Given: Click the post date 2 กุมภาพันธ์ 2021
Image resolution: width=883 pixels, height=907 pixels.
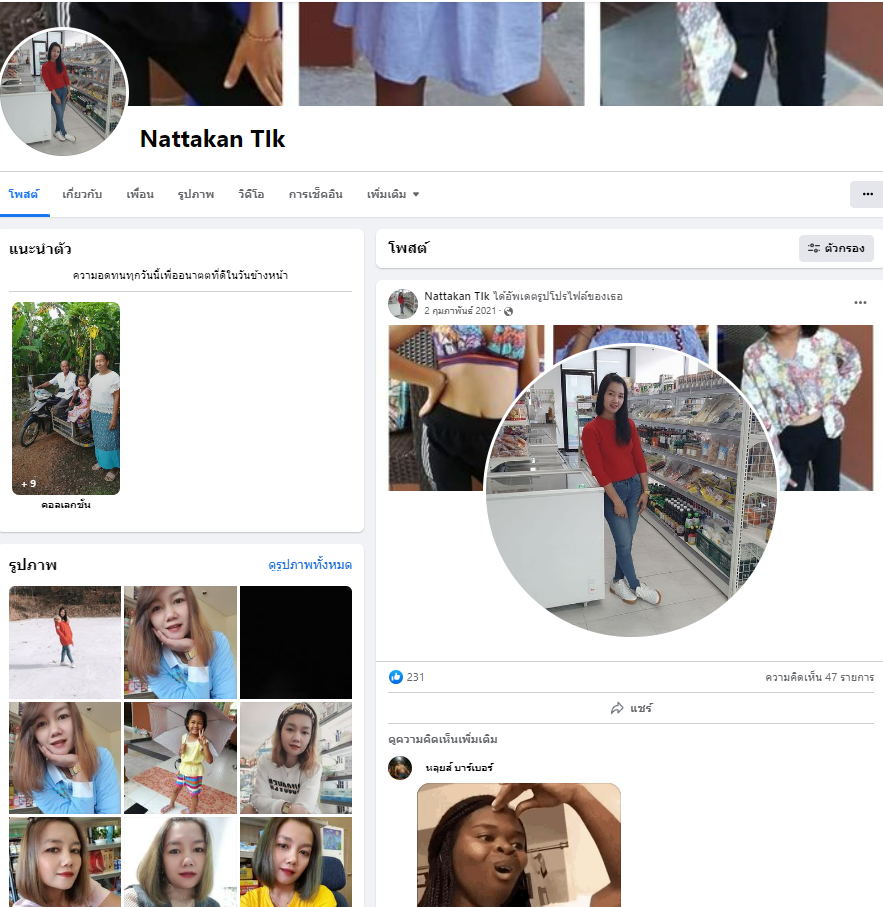Looking at the screenshot, I should [460, 311].
